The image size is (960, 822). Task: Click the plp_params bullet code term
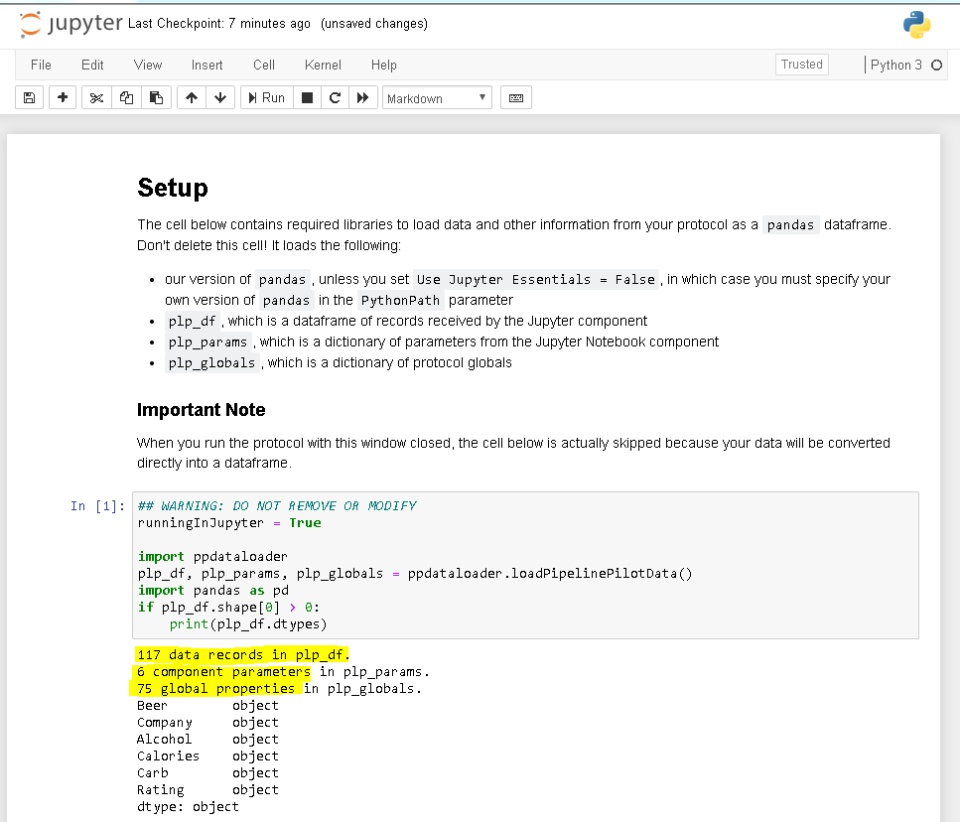(208, 342)
